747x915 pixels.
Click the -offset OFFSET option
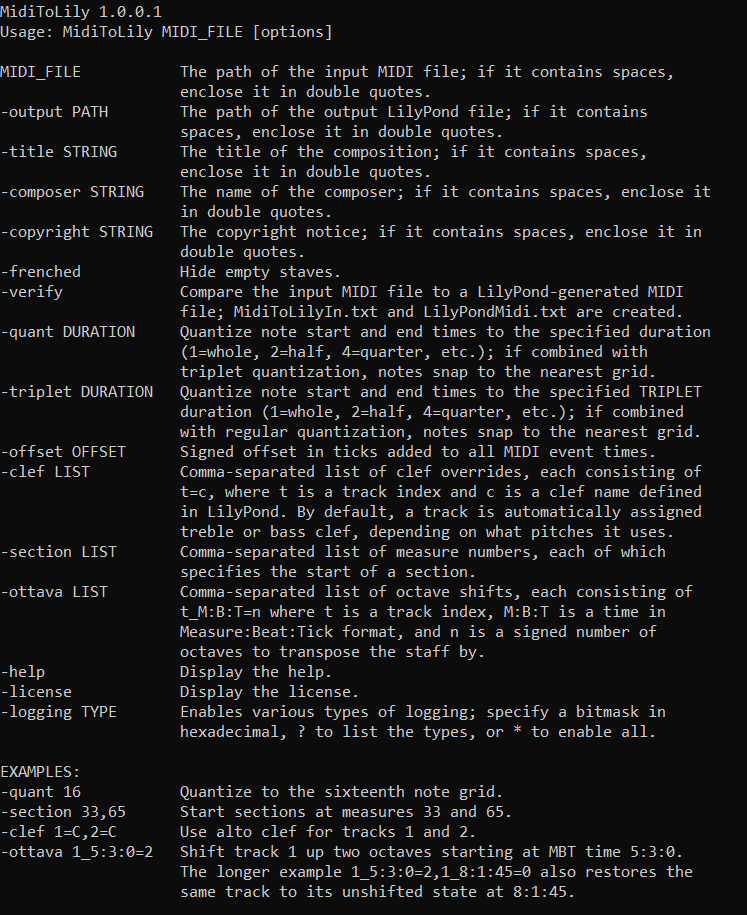[63, 451]
